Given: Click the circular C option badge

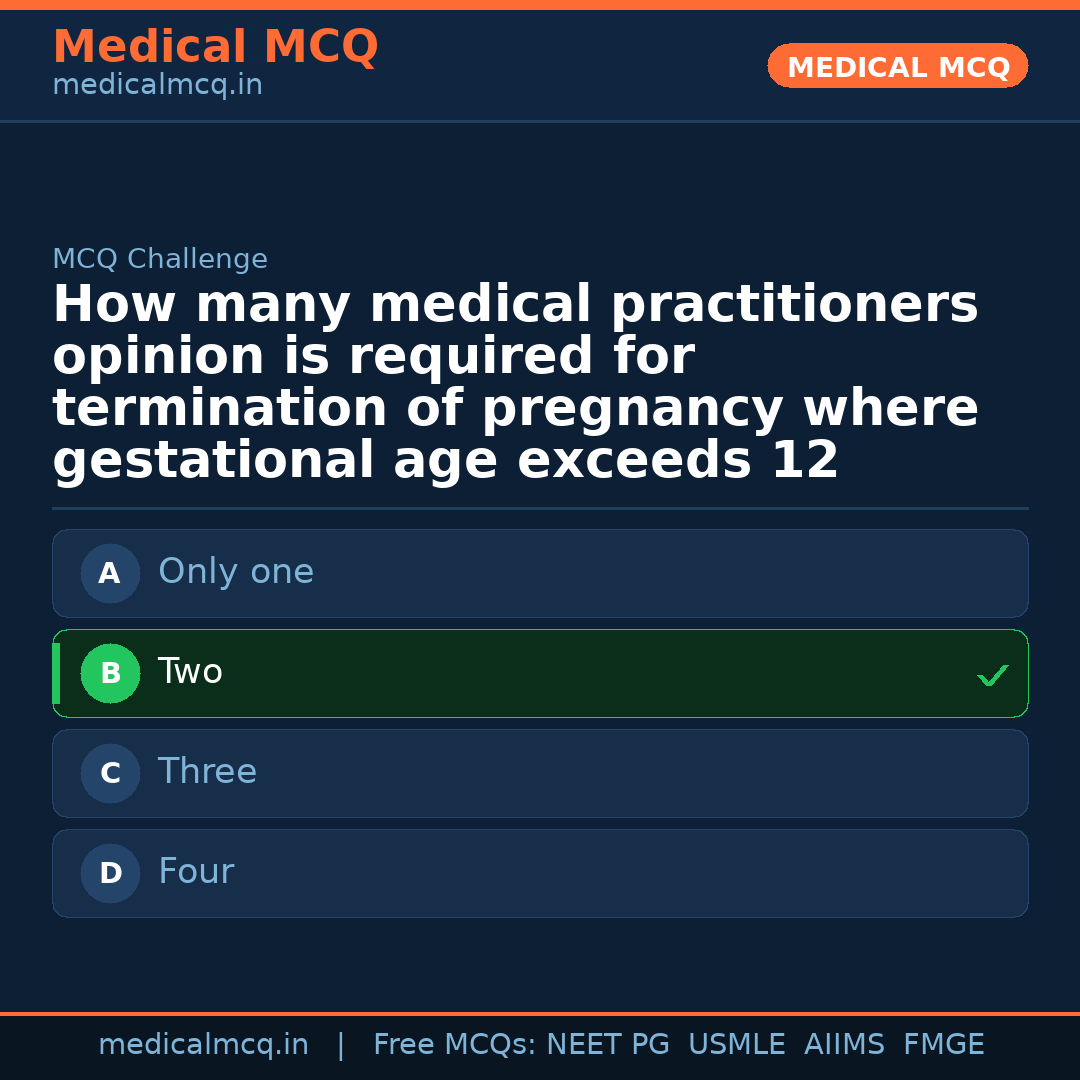Looking at the screenshot, I should pos(110,773).
